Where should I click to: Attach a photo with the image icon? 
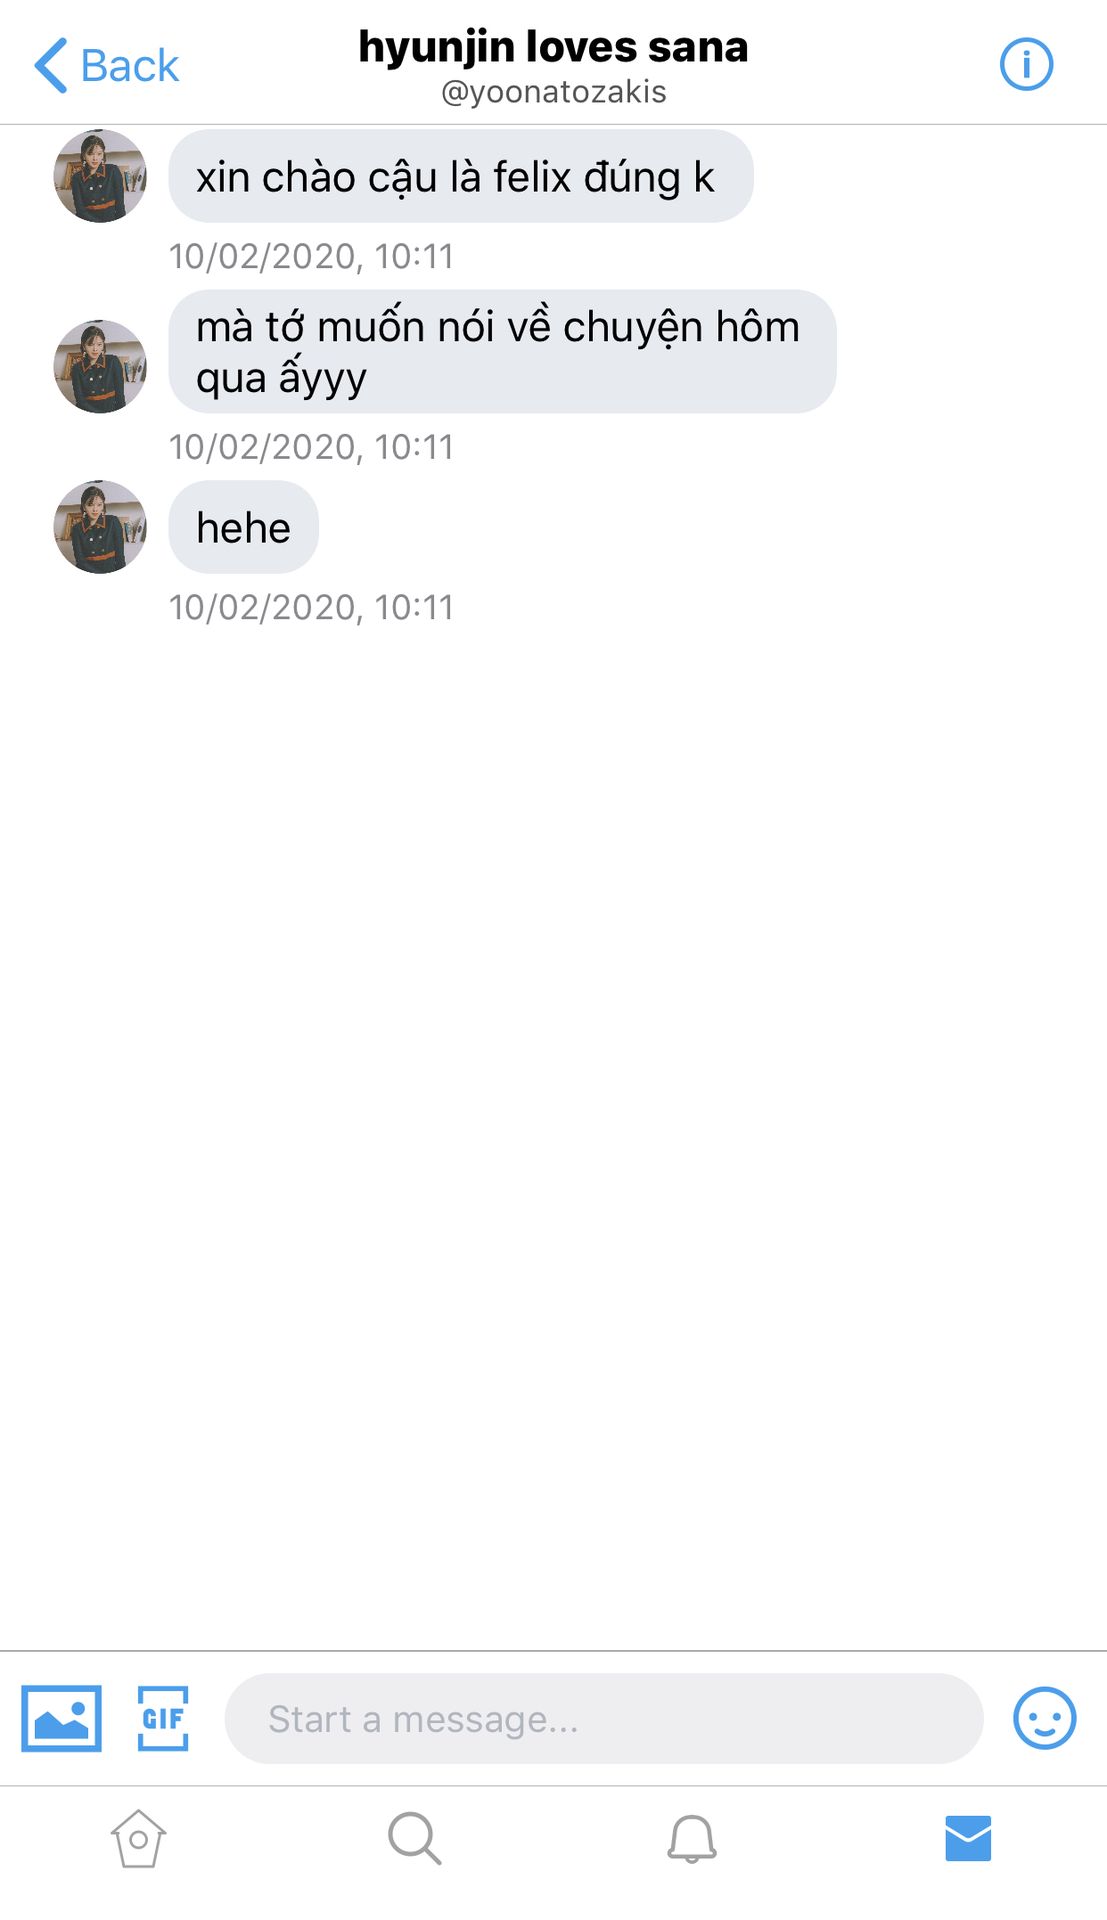[61, 1718]
